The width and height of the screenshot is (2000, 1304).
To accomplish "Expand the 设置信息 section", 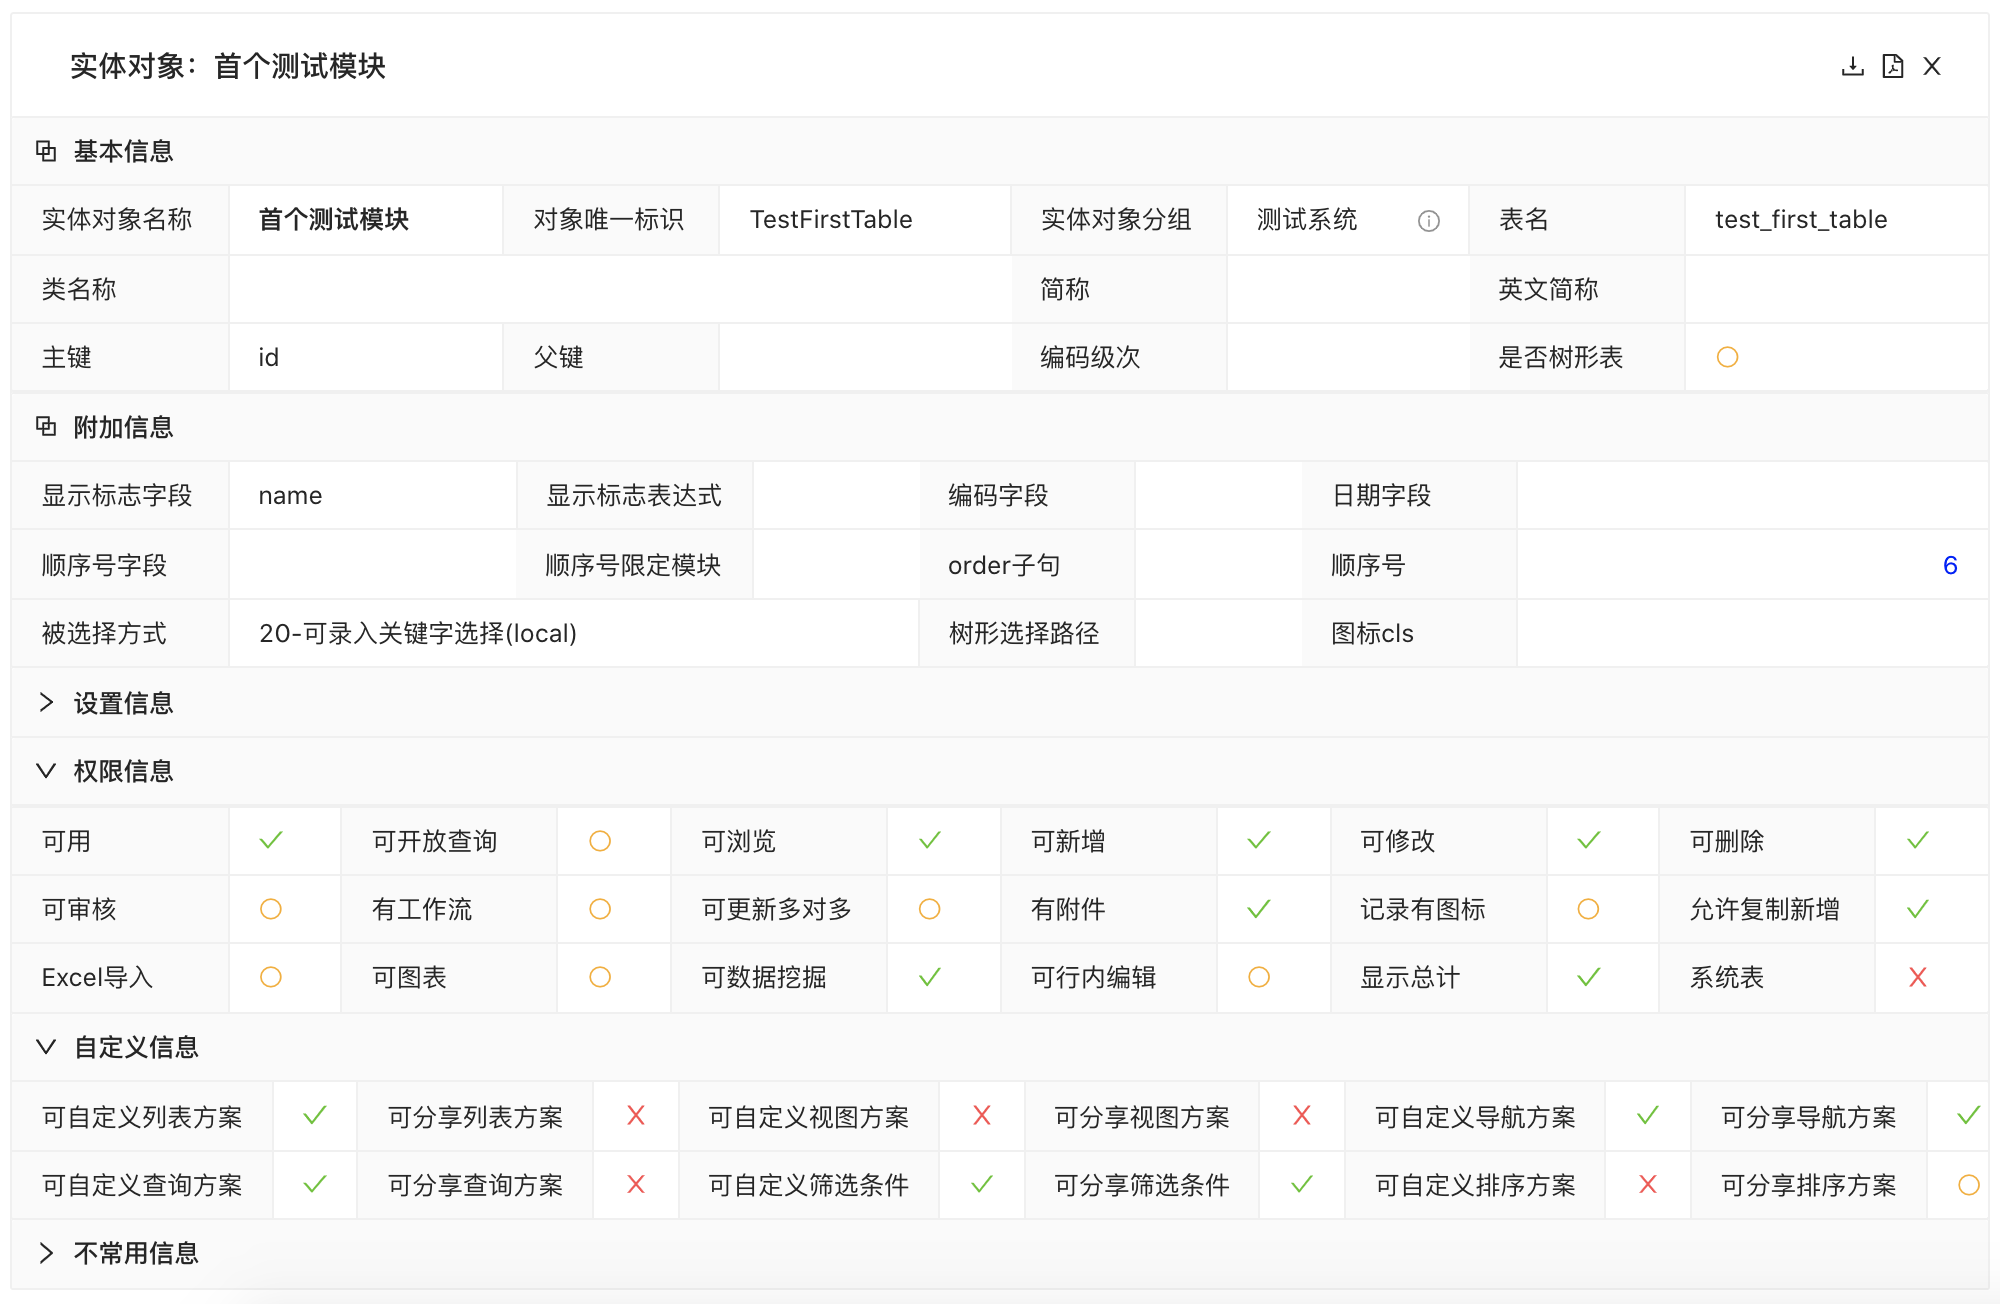I will 46,703.
